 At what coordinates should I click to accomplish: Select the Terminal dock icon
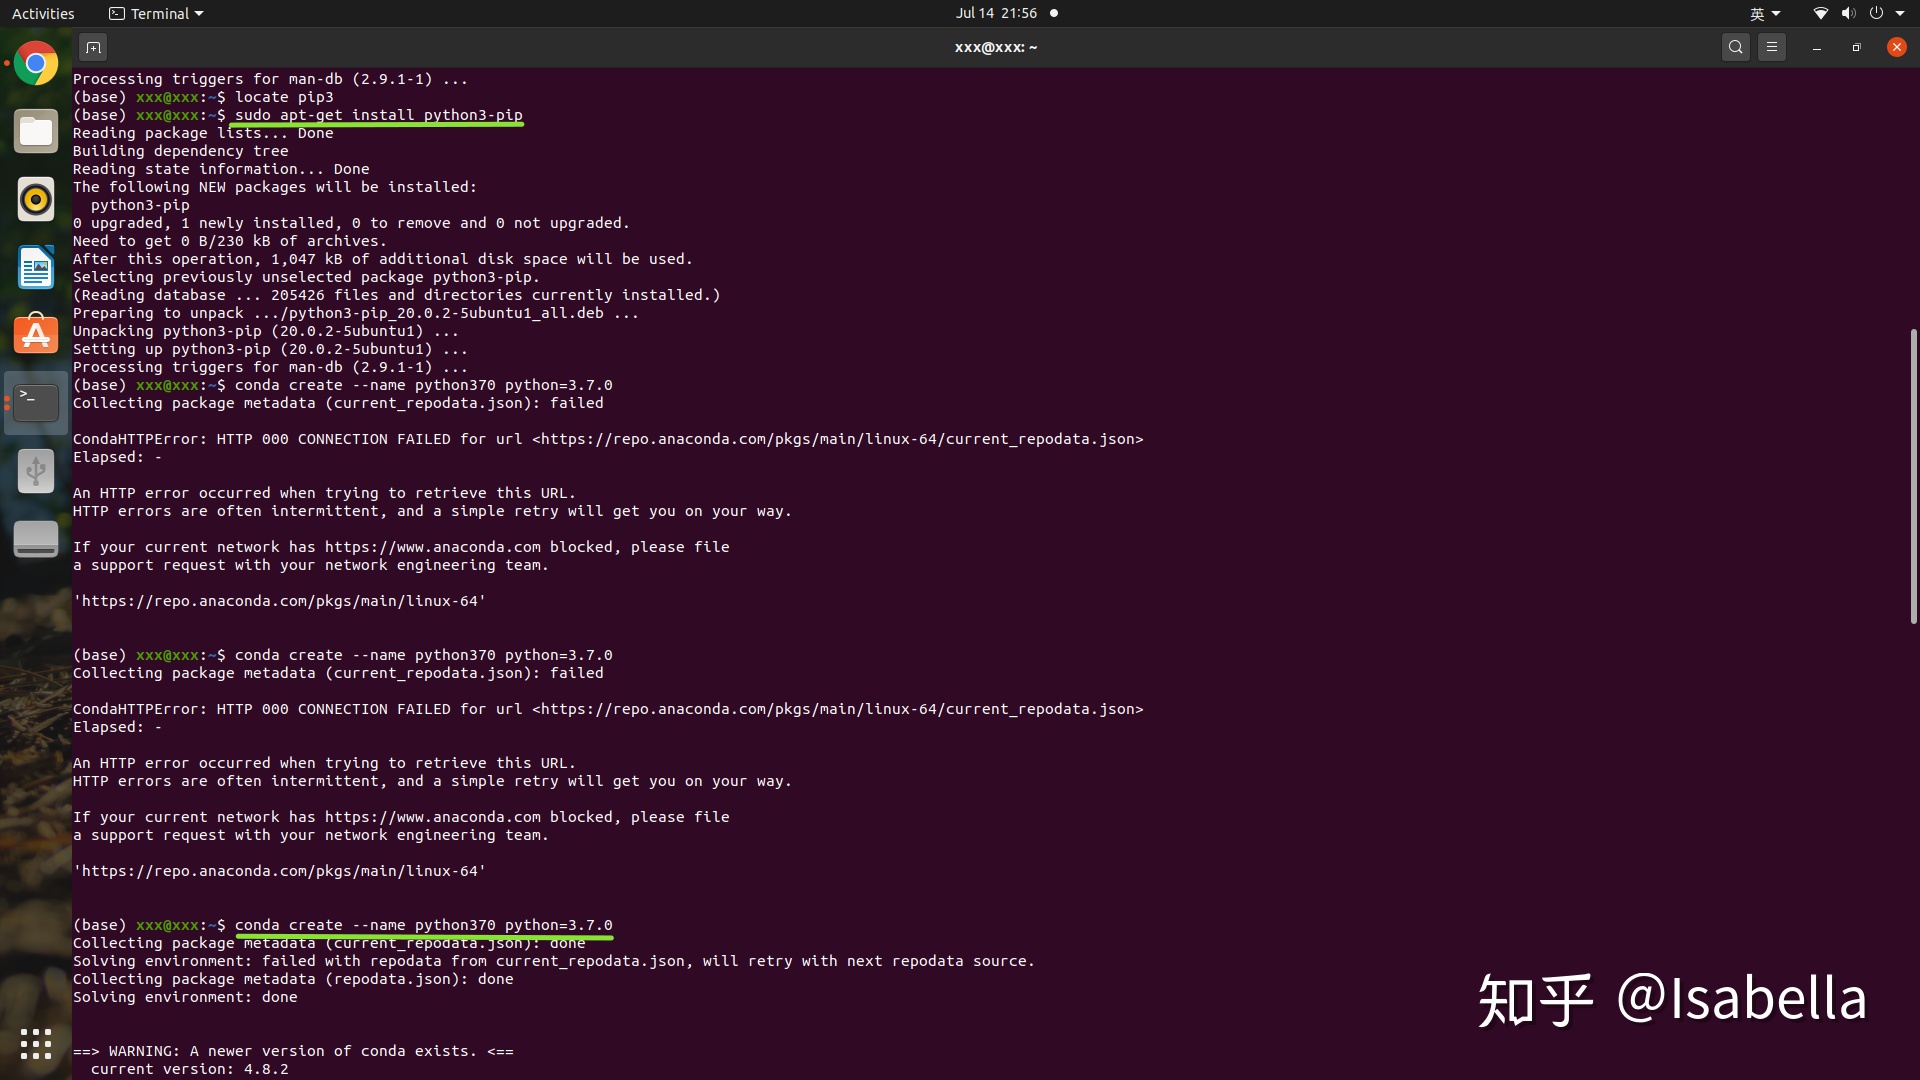36,402
